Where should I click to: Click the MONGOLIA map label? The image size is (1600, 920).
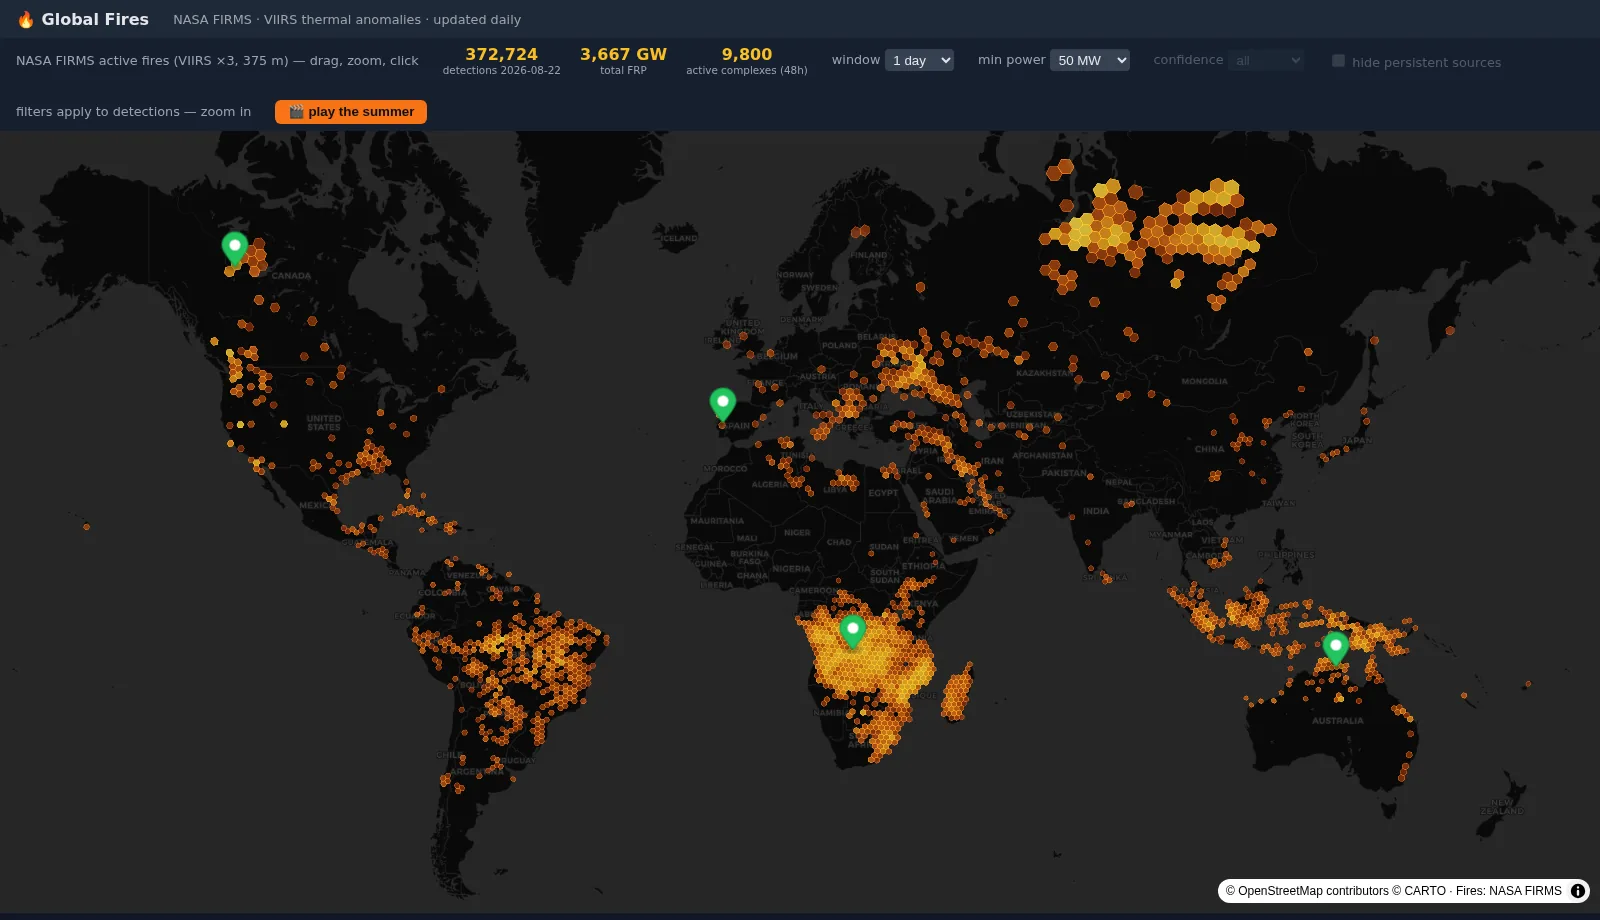point(1204,381)
